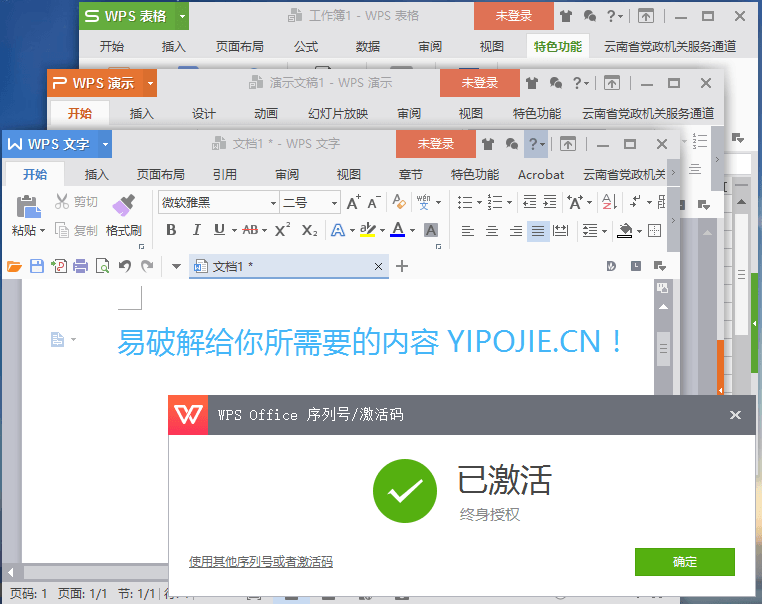Expand numbered list dropdown arrow
This screenshot has width=762, height=604.
509,202
